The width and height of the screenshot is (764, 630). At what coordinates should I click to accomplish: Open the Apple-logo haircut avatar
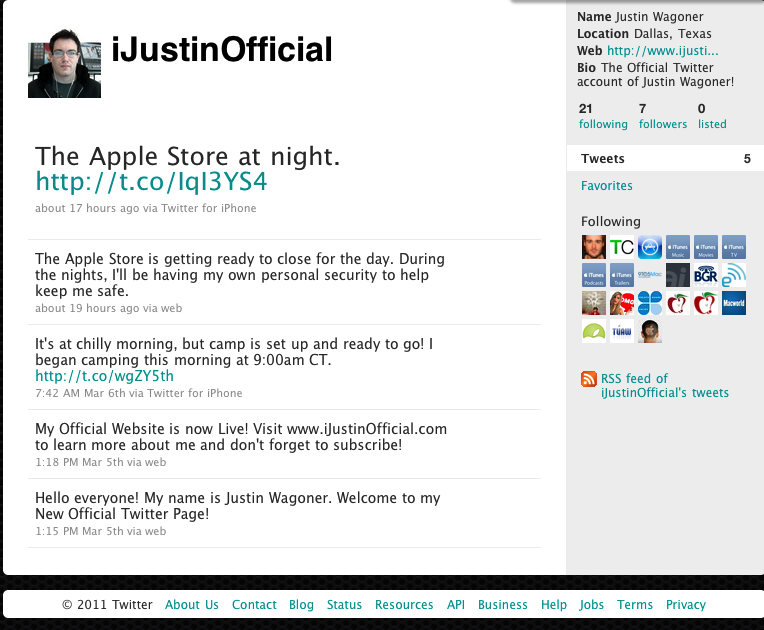(x=649, y=331)
